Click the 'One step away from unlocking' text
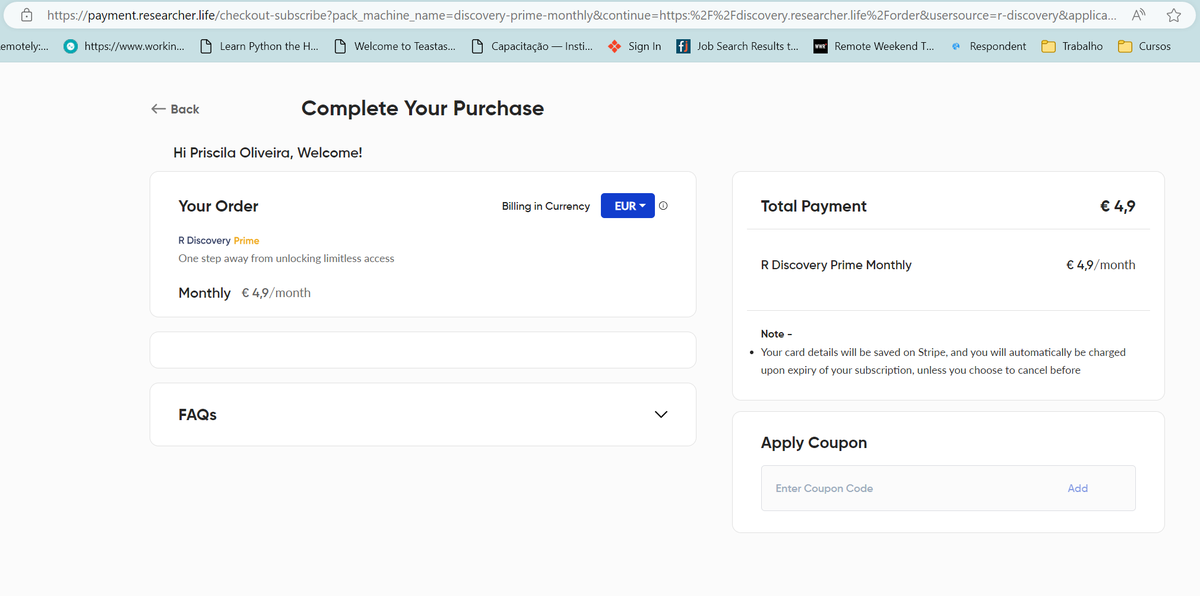This screenshot has width=1200, height=596. [286, 258]
